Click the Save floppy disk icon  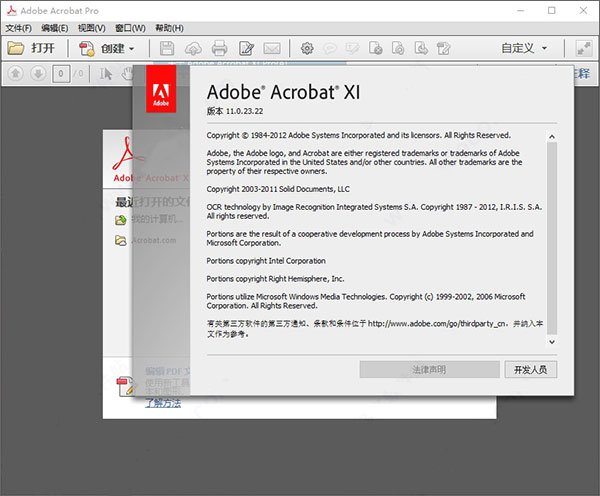[167, 49]
